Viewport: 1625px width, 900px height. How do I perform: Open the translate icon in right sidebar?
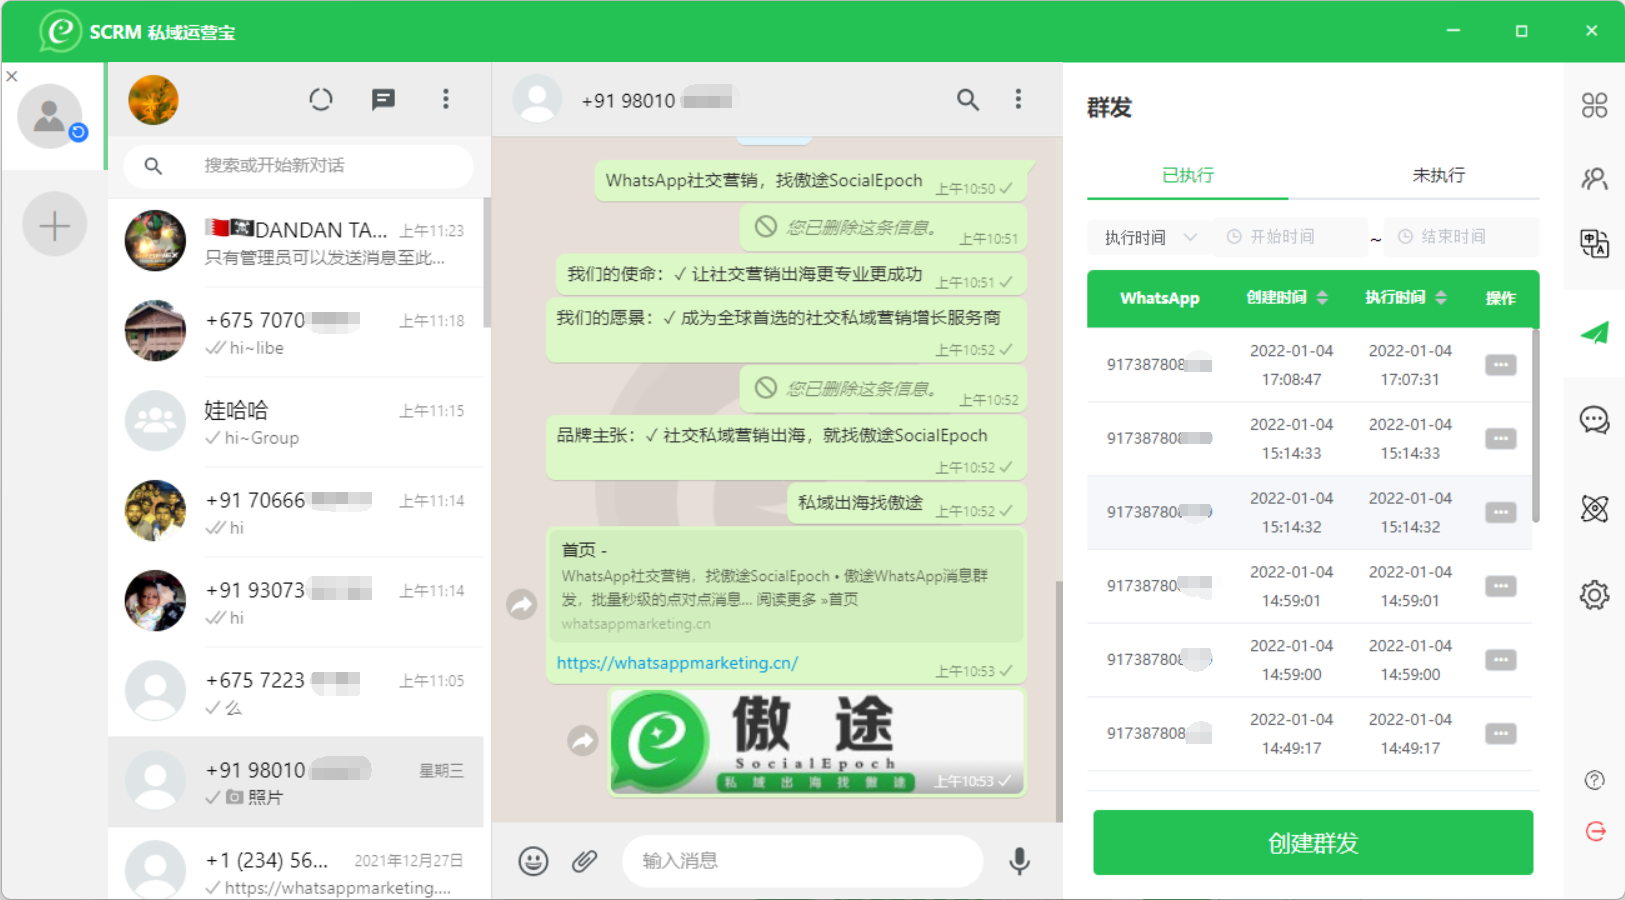1594,244
